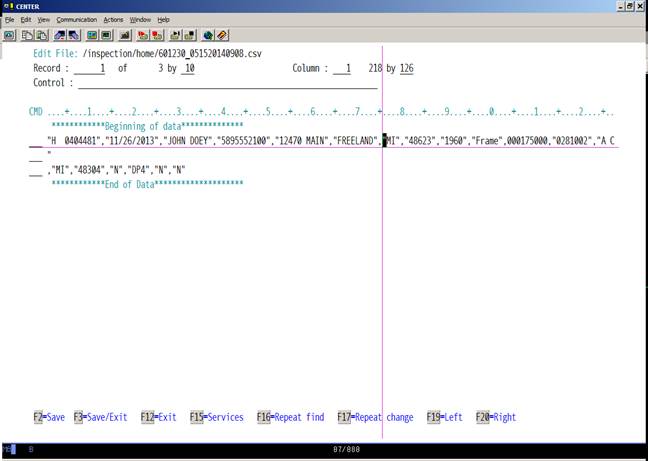Screen dimensions: 648x461
Task: Click the "JOHN DOEY" value in data
Action: pyautogui.click(x=188, y=141)
